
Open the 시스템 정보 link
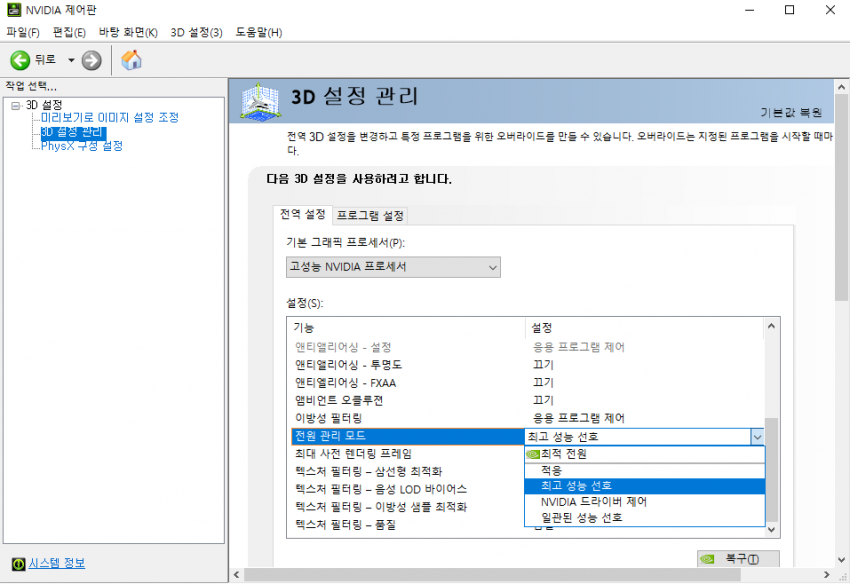pos(56,563)
